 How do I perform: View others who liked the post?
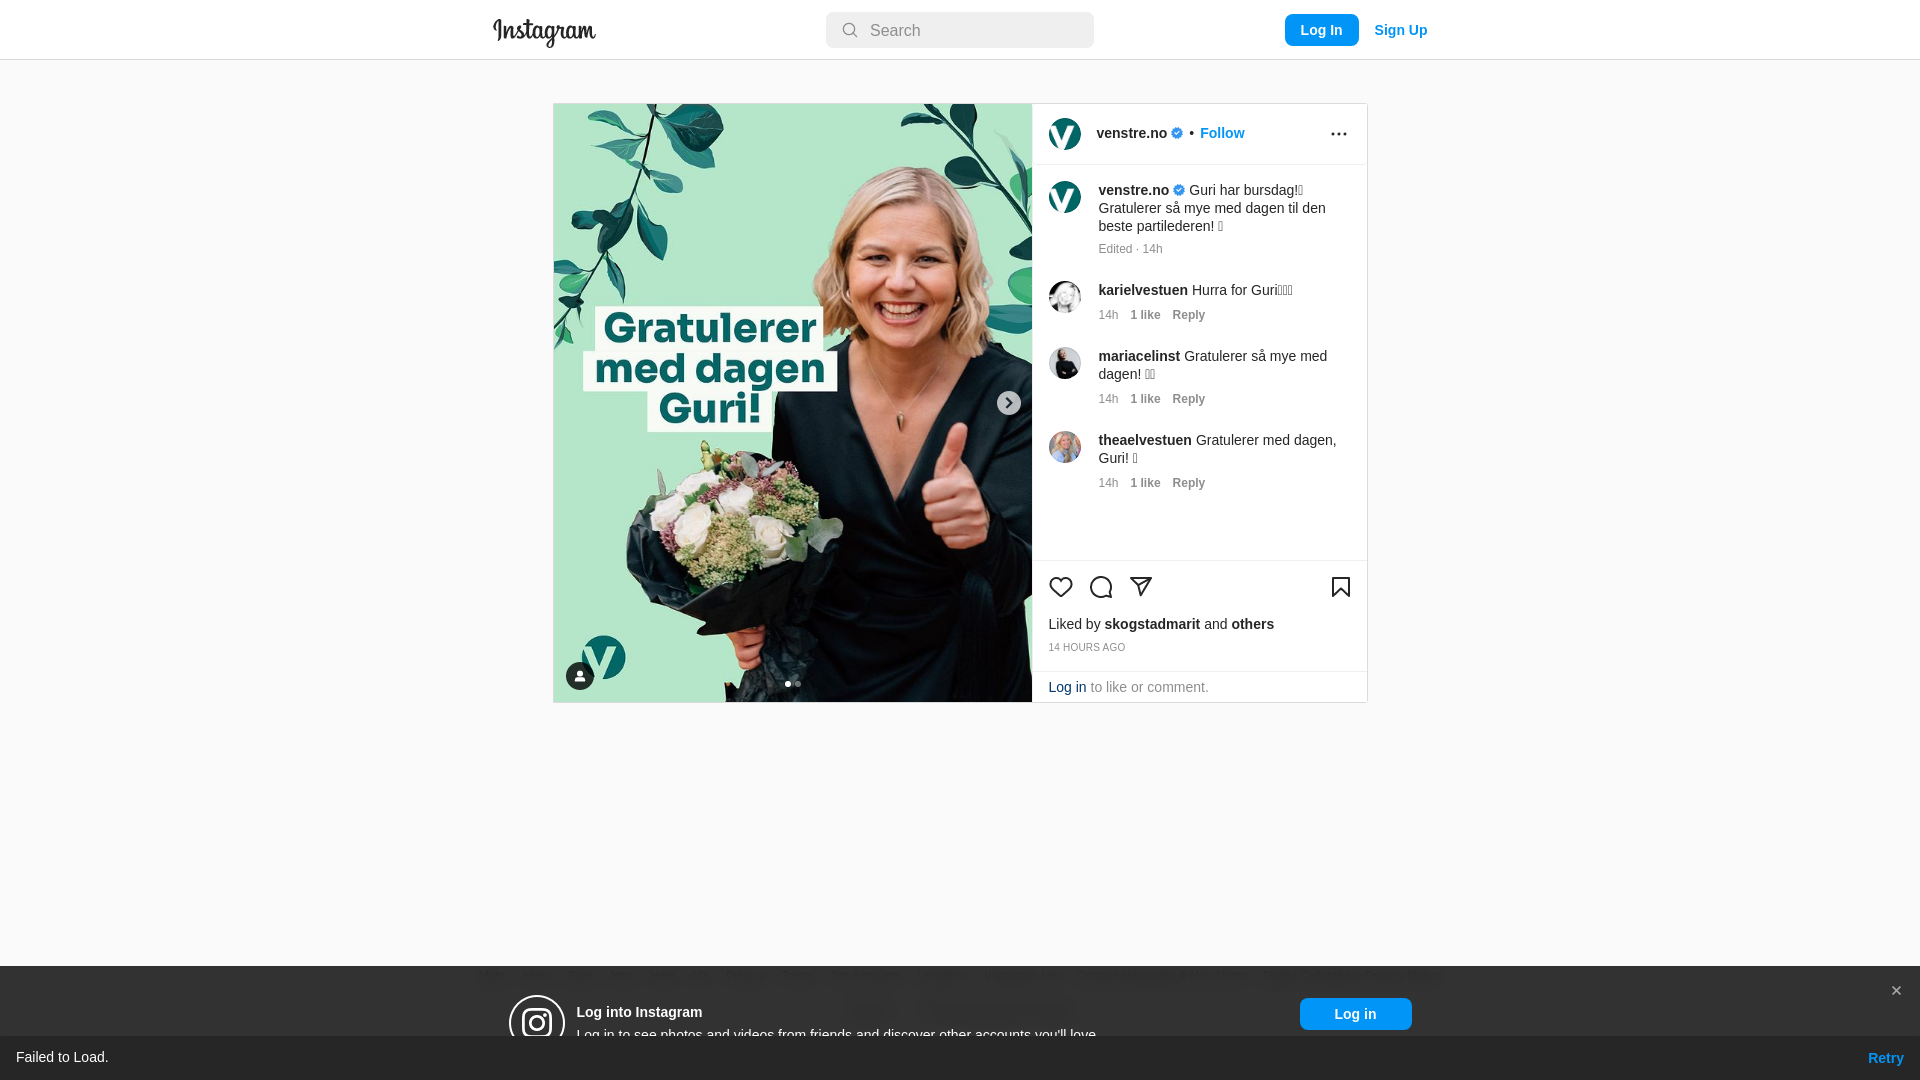[1252, 624]
